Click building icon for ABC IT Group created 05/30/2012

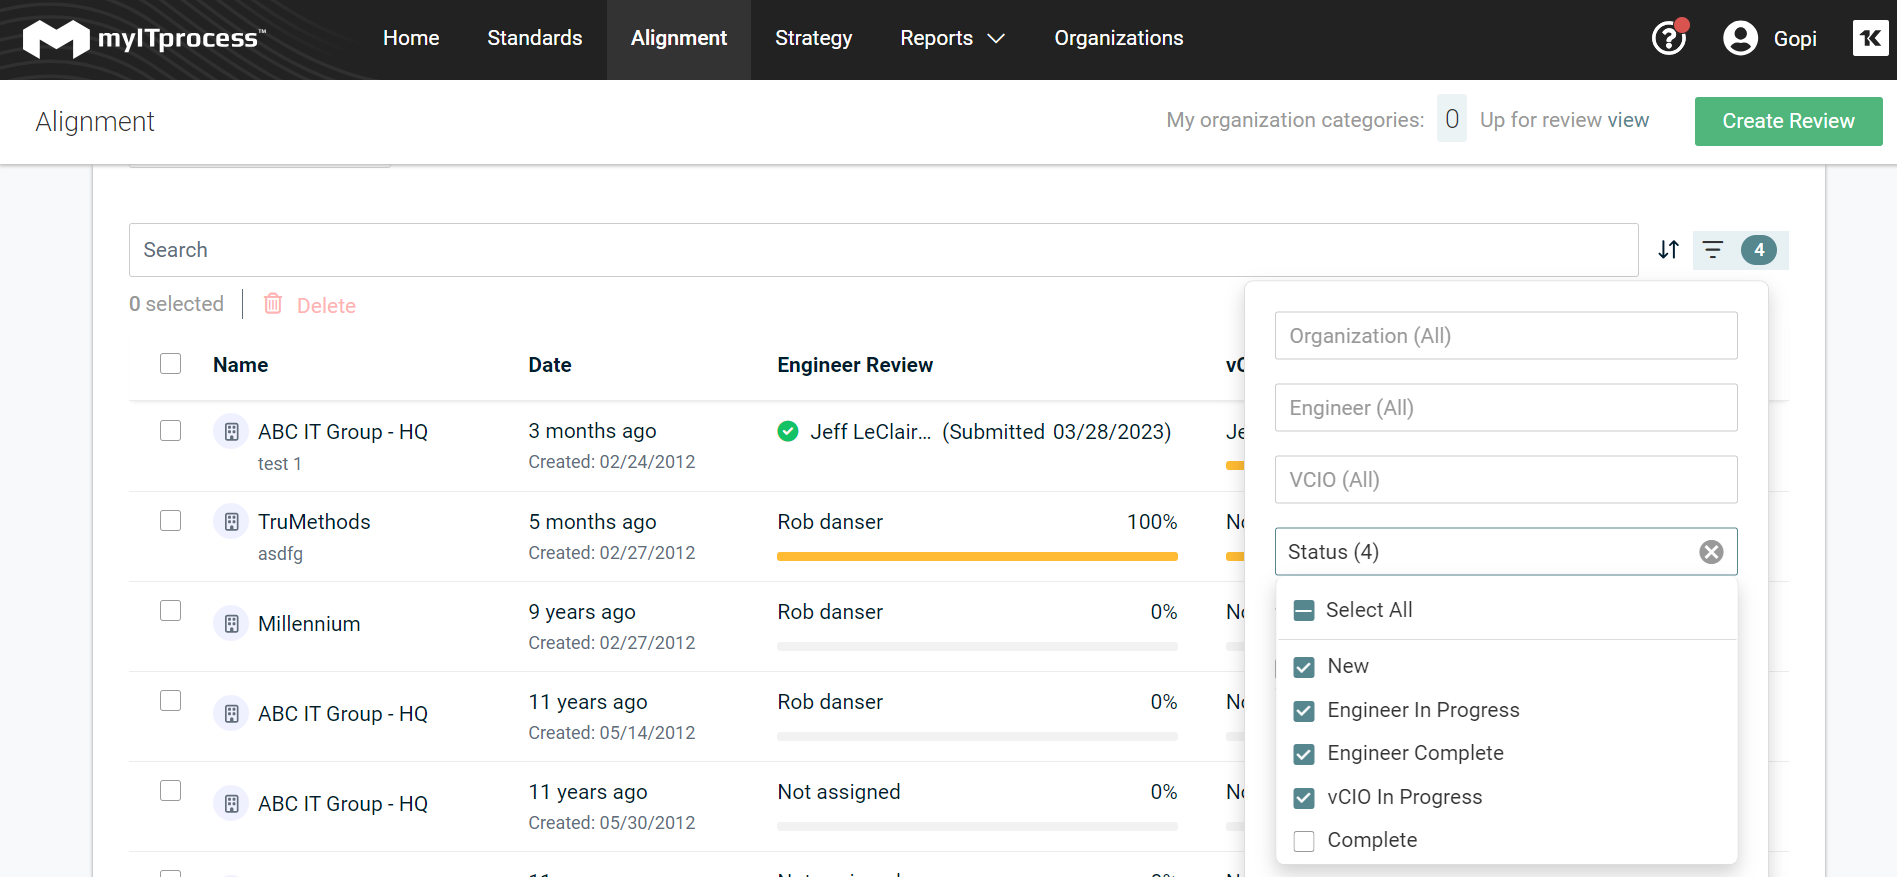[x=231, y=803]
